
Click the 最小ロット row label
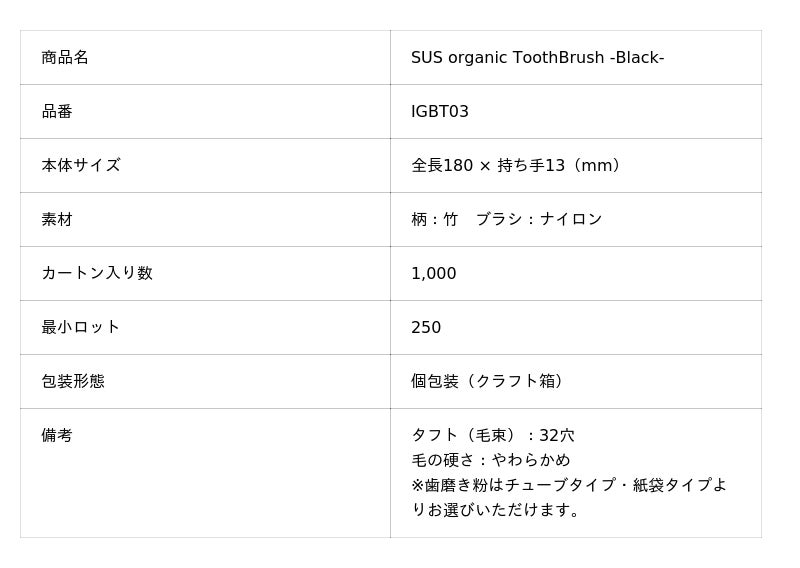point(81,328)
